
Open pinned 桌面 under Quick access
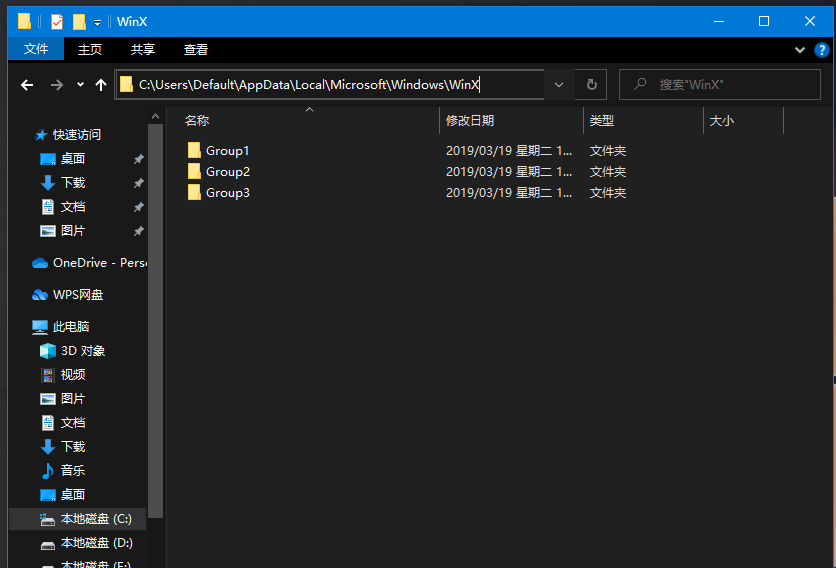[x=73, y=158]
